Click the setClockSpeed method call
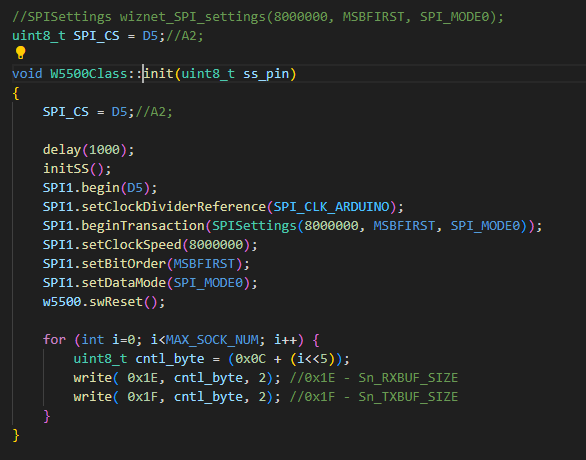 (x=150, y=245)
